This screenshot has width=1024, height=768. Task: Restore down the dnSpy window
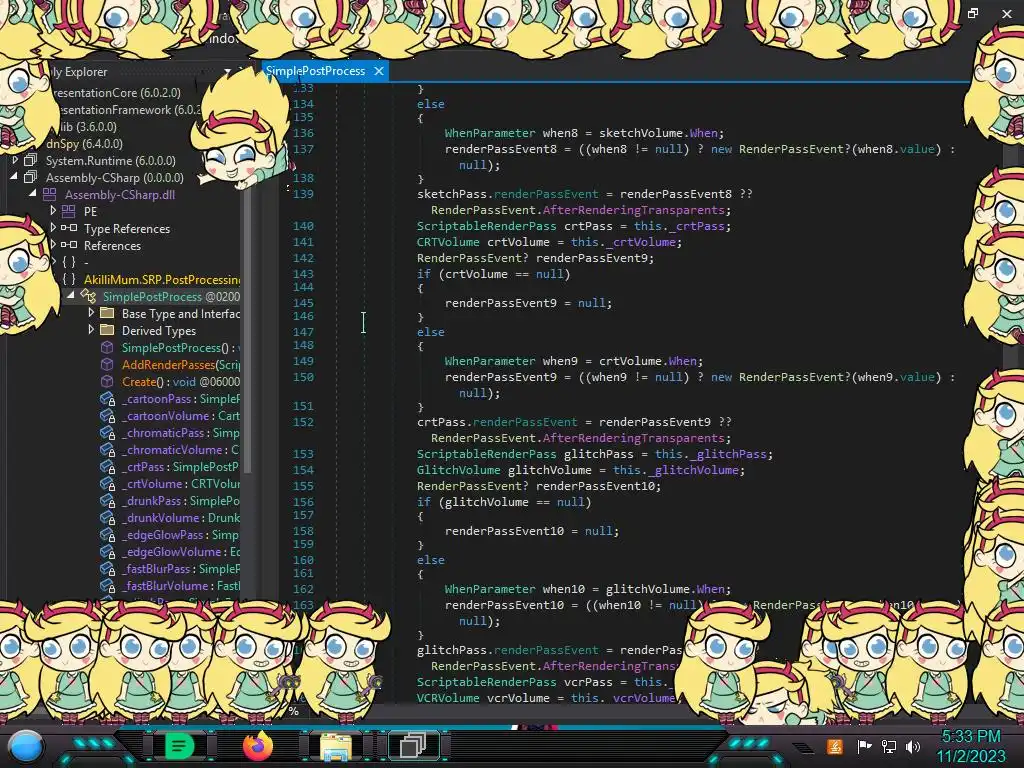[x=973, y=13]
